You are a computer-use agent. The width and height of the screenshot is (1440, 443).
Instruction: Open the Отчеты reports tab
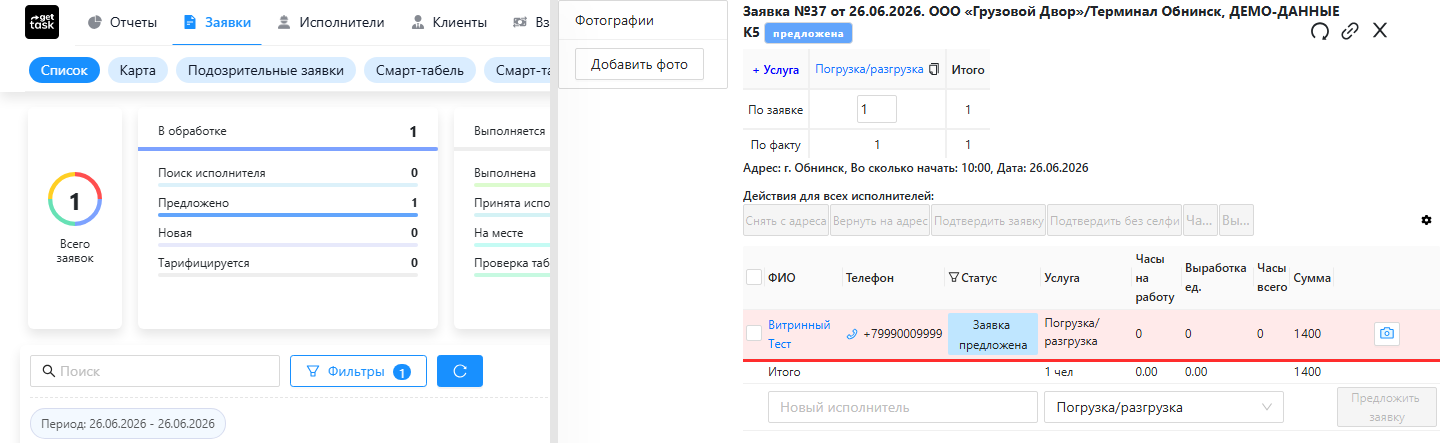(122, 22)
